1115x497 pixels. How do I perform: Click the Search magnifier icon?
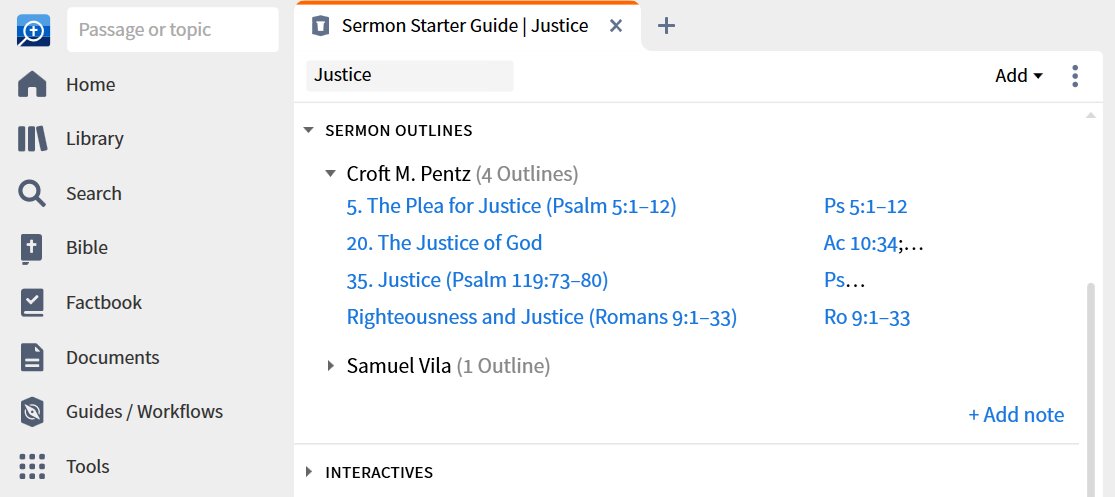click(x=32, y=193)
